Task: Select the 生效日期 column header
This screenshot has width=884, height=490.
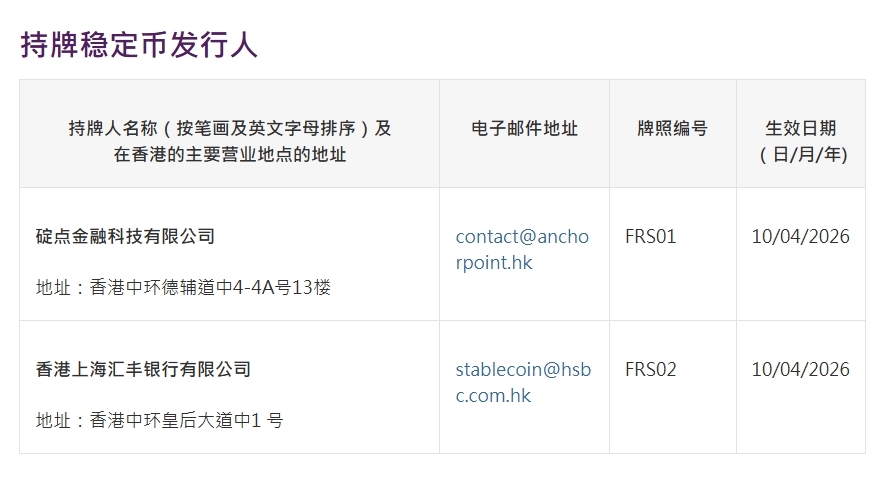Action: point(801,128)
